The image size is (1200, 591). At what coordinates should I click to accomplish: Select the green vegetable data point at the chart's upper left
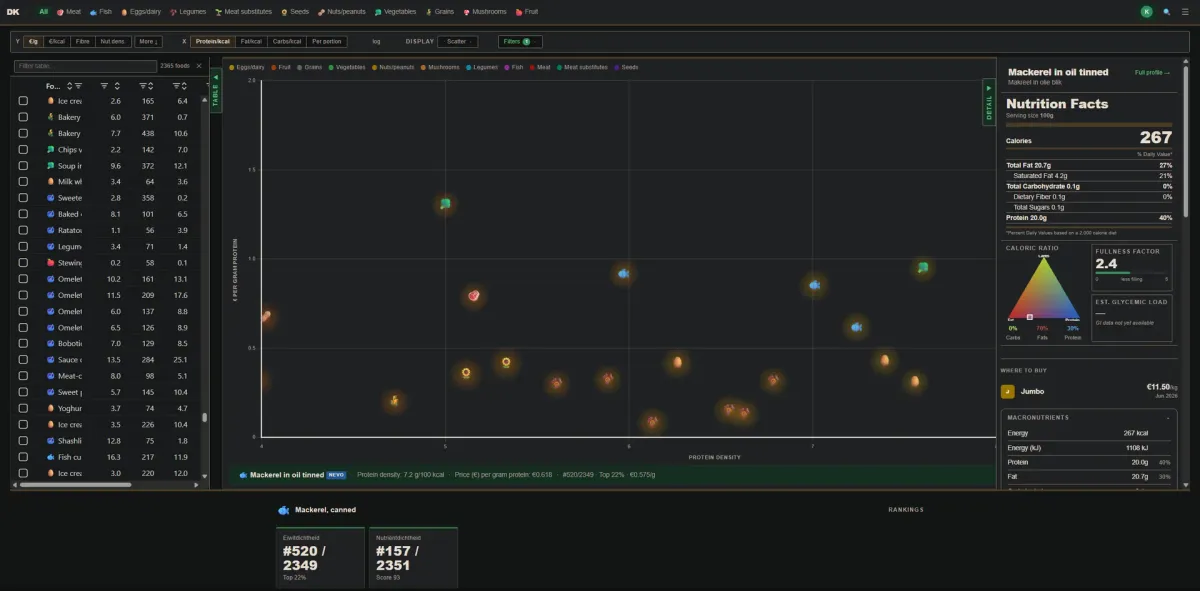(445, 204)
